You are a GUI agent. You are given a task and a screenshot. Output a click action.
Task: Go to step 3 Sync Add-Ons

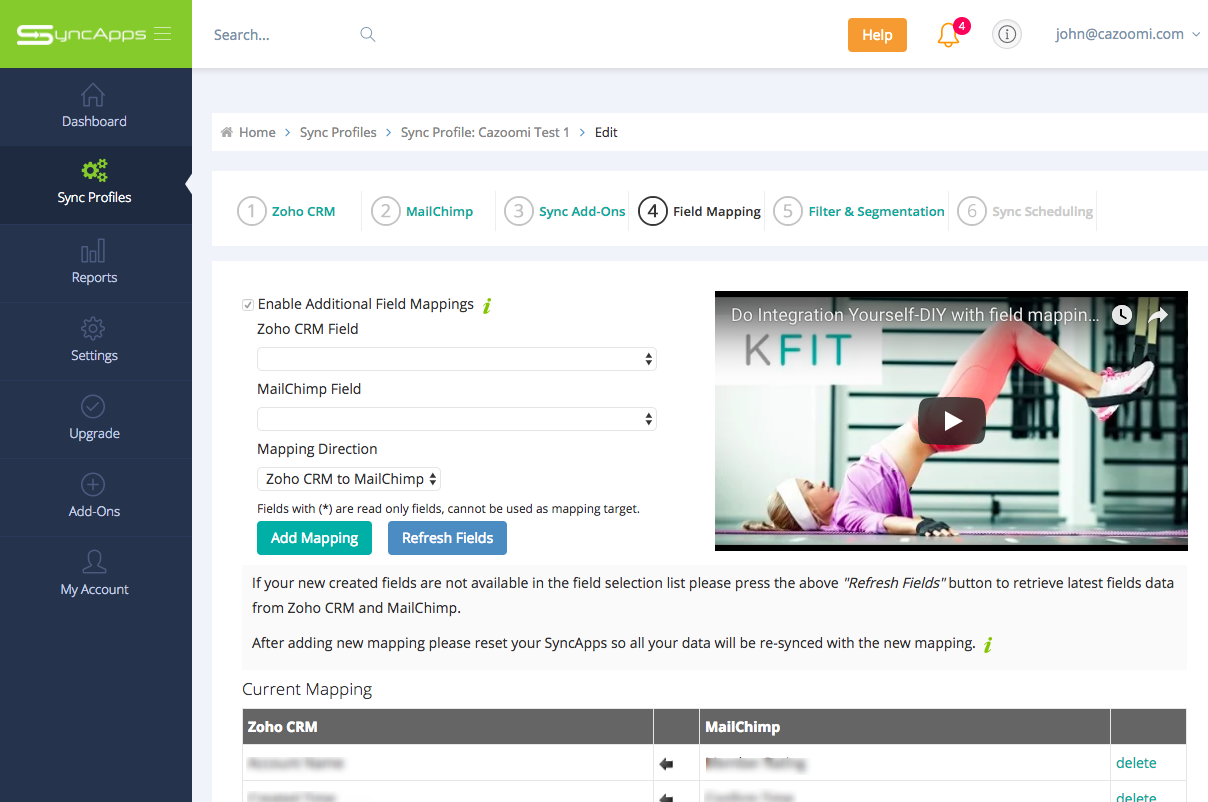tap(565, 211)
